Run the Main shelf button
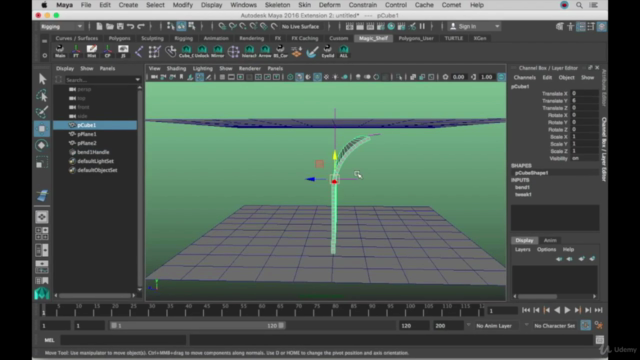The image size is (640, 360). (60, 51)
